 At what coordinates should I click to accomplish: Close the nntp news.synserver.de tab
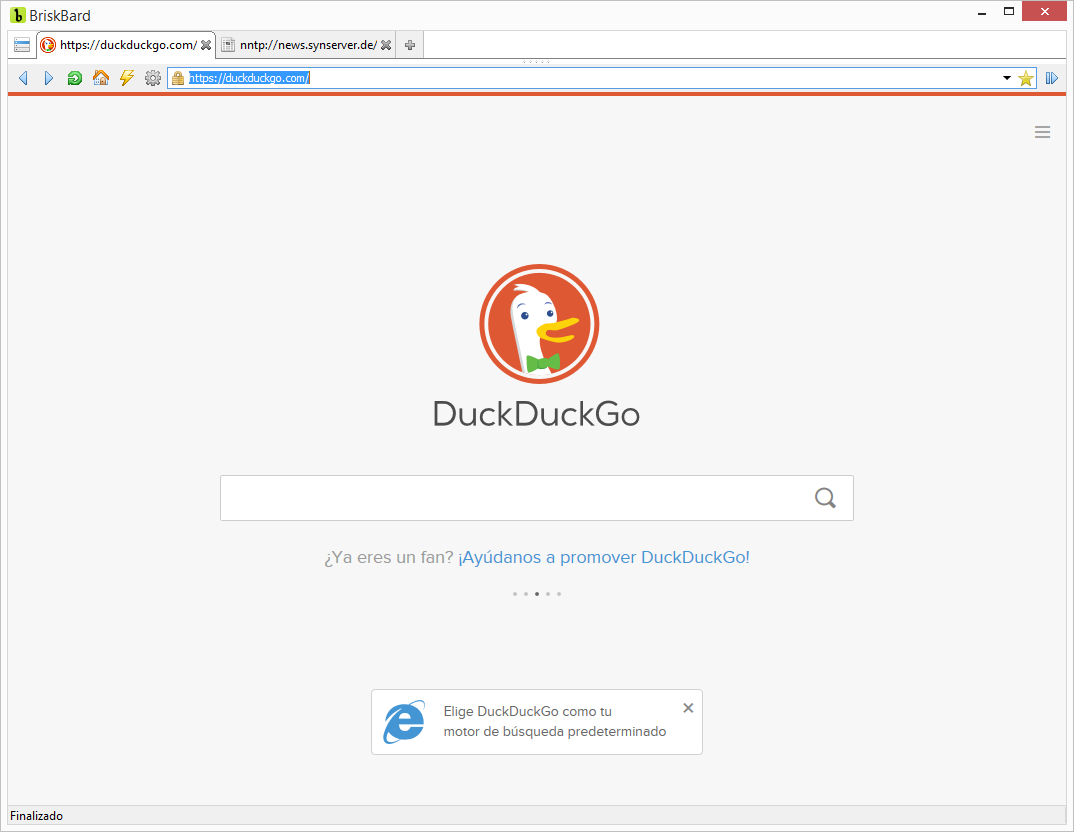pyautogui.click(x=386, y=45)
